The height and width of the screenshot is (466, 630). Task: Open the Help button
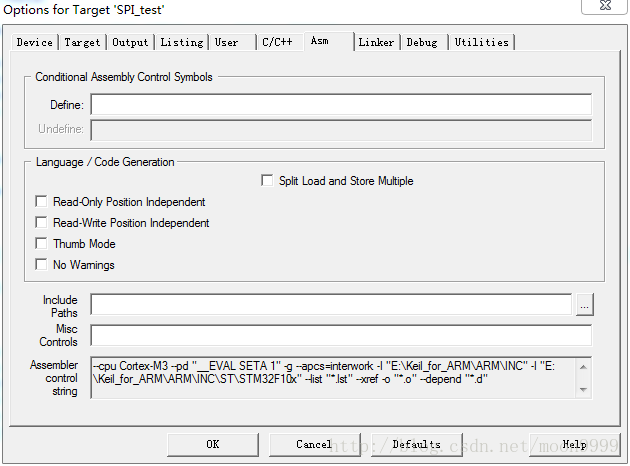pos(575,444)
